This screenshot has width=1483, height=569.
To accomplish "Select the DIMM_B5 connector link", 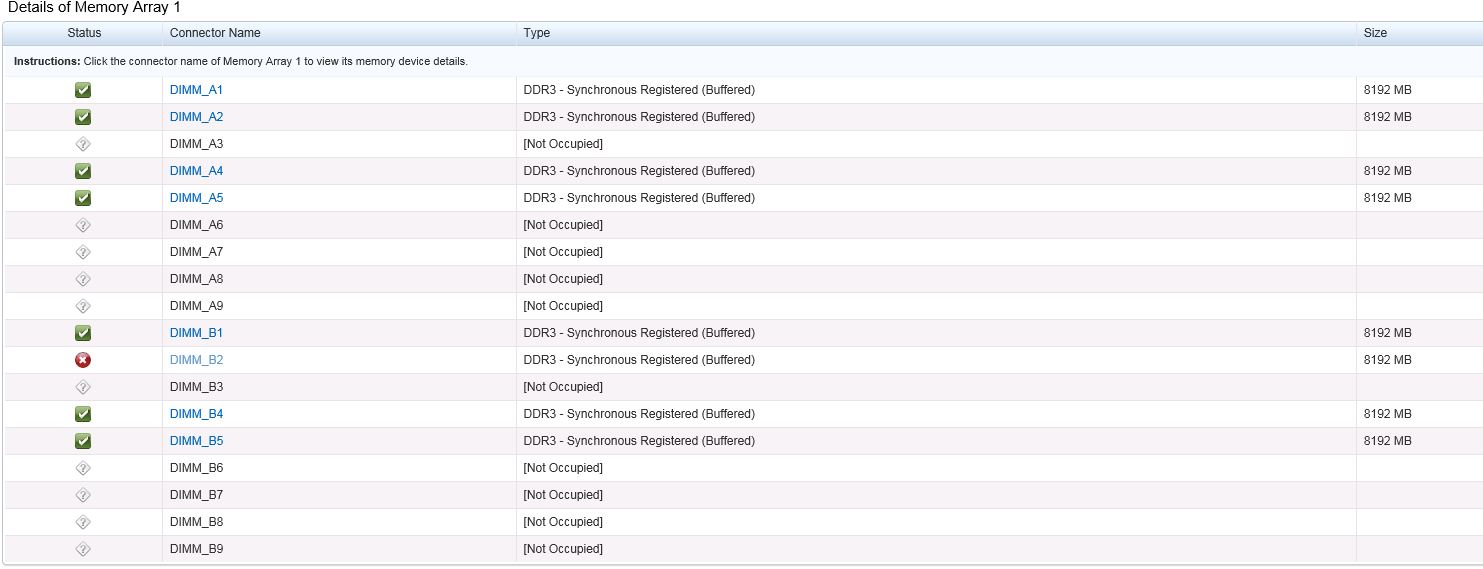I will (196, 441).
